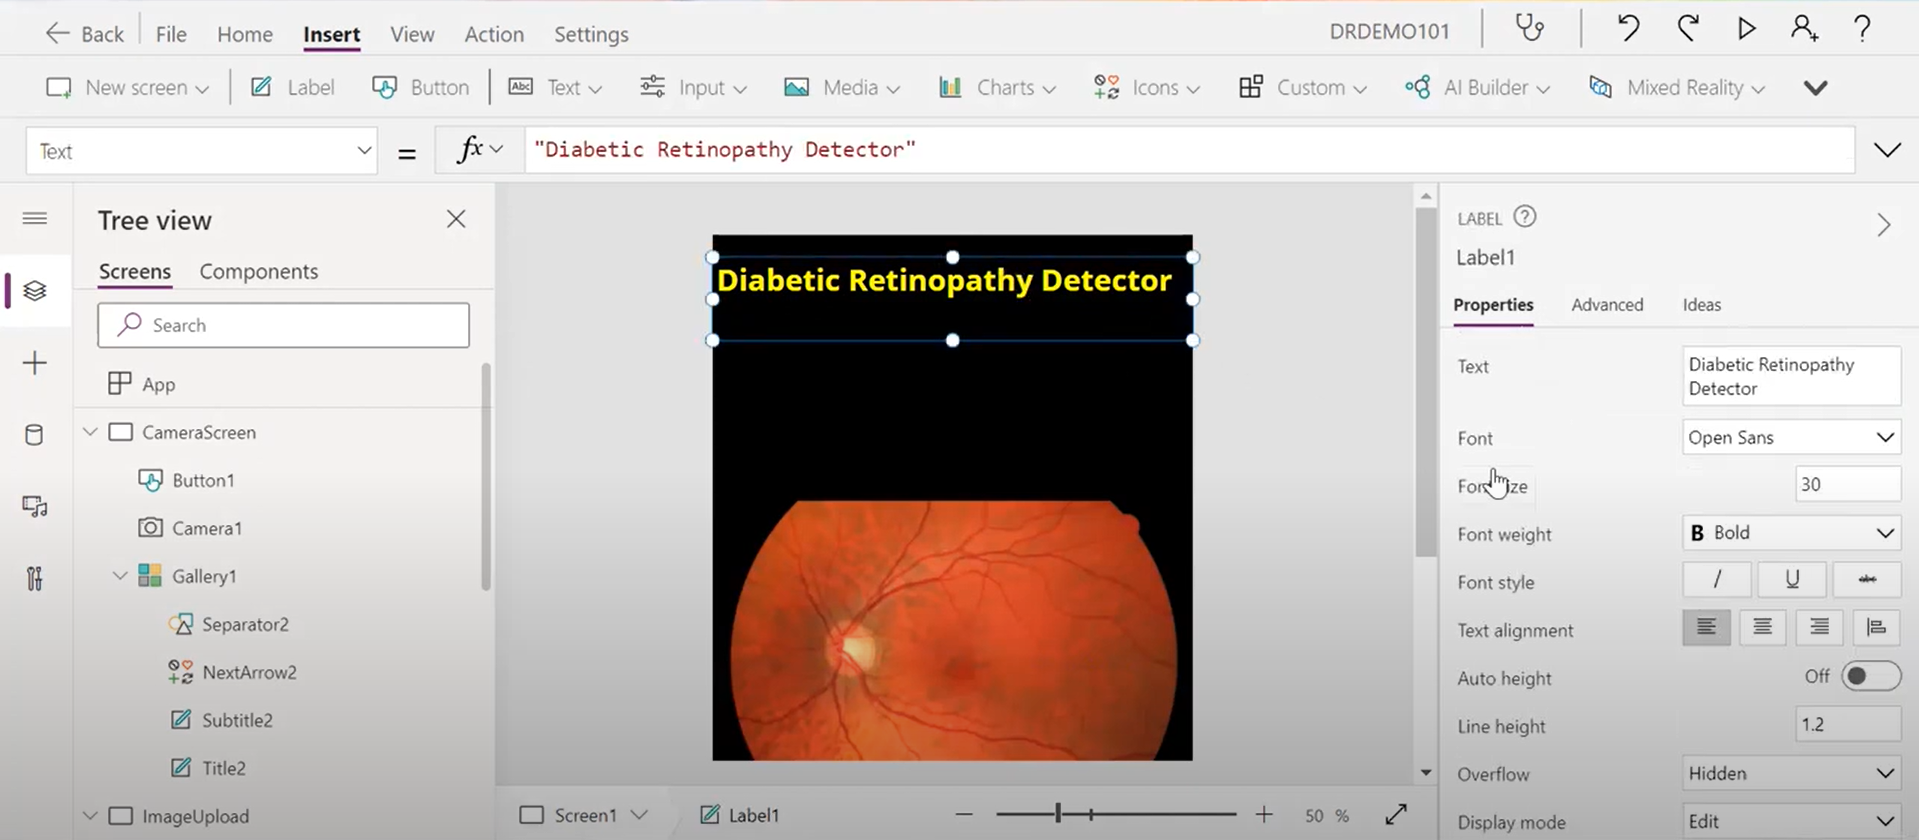
Task: Select Title2 in the tree
Action: pos(223,768)
